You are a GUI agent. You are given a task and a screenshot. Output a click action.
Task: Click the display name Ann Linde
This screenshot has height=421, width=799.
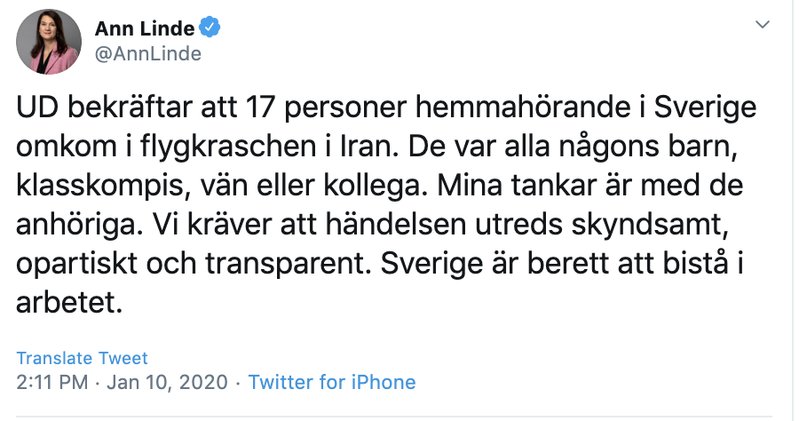pos(145,28)
